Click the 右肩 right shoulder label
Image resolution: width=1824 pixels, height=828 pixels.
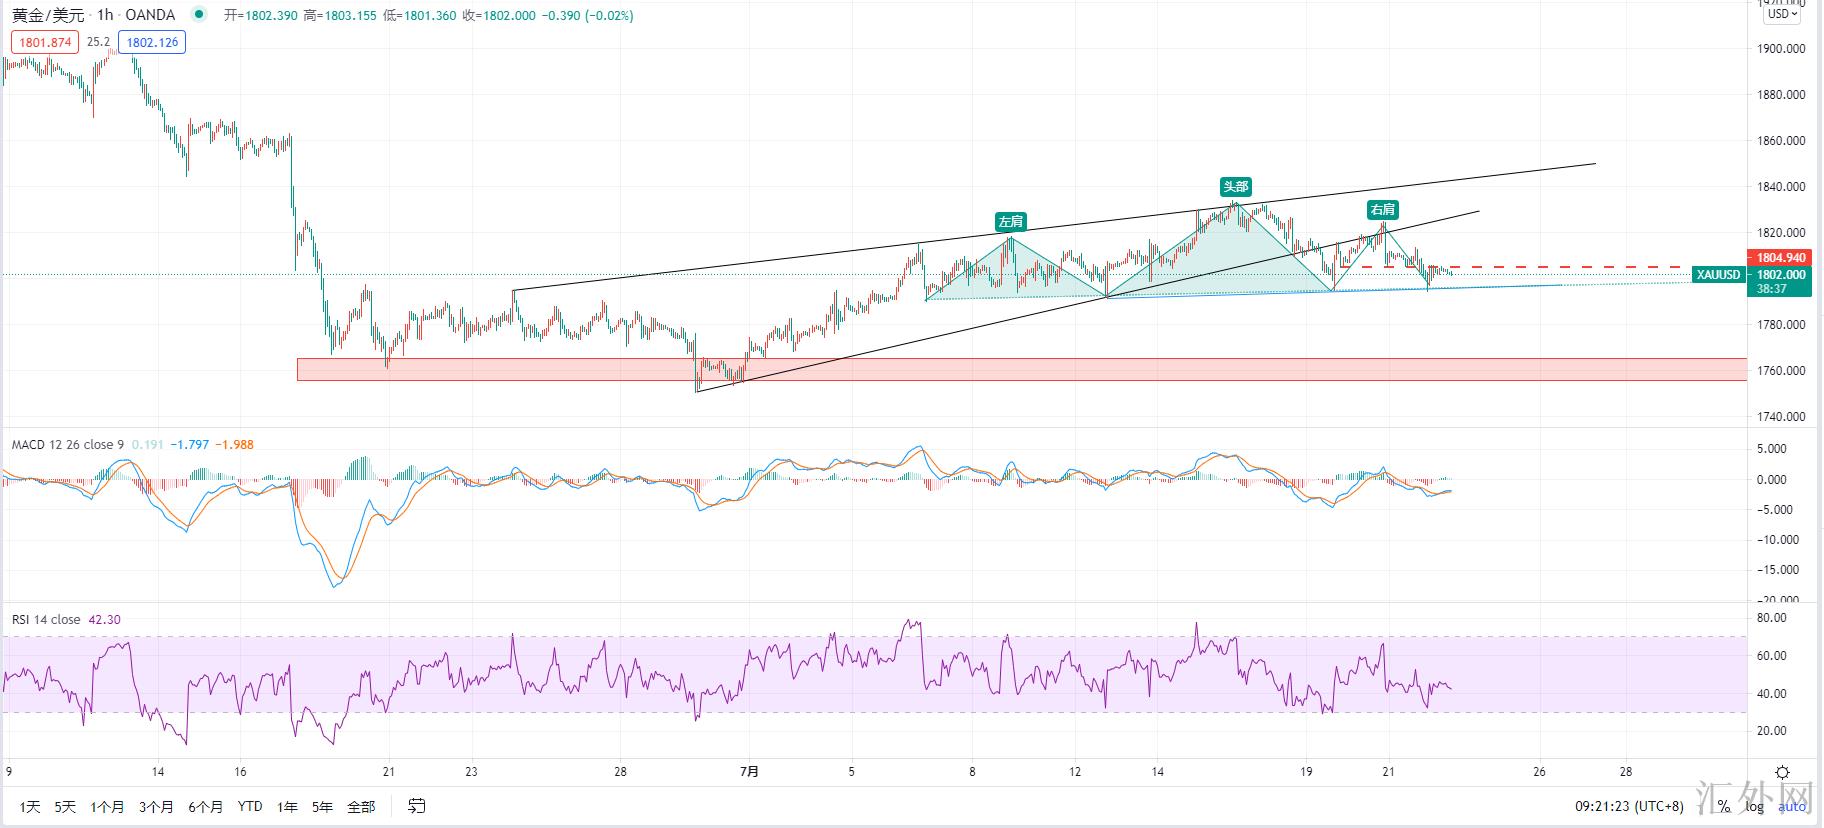(1382, 209)
